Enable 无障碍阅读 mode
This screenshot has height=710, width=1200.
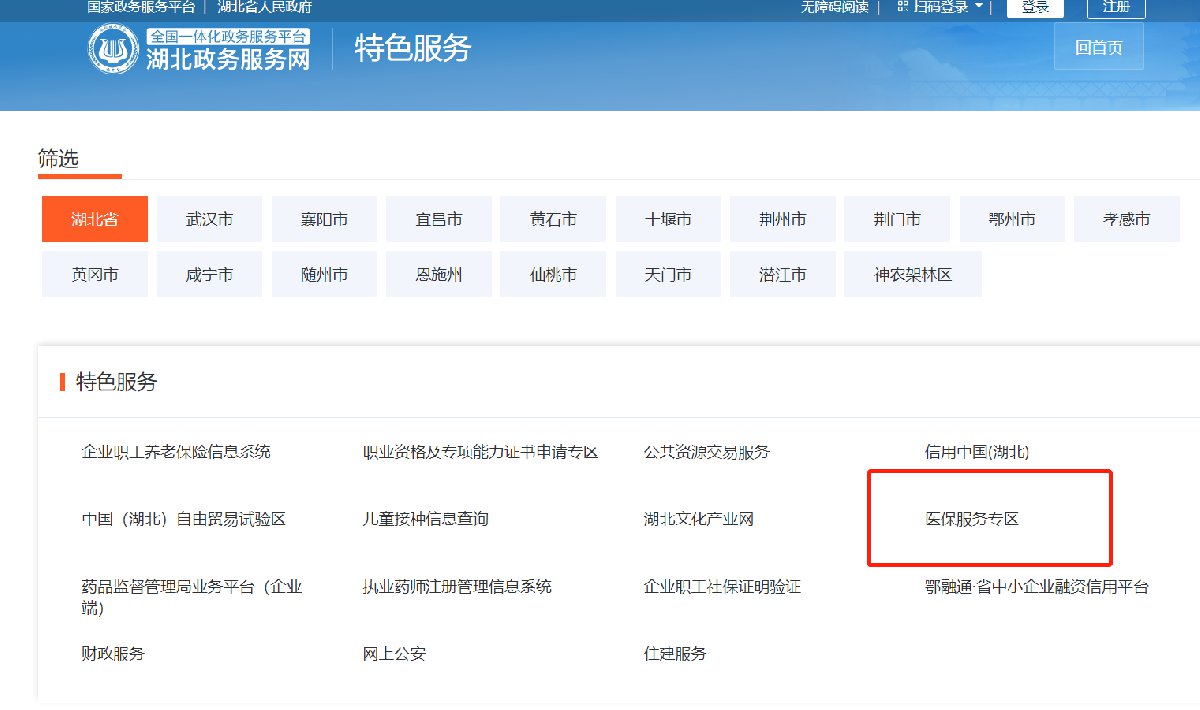point(834,7)
